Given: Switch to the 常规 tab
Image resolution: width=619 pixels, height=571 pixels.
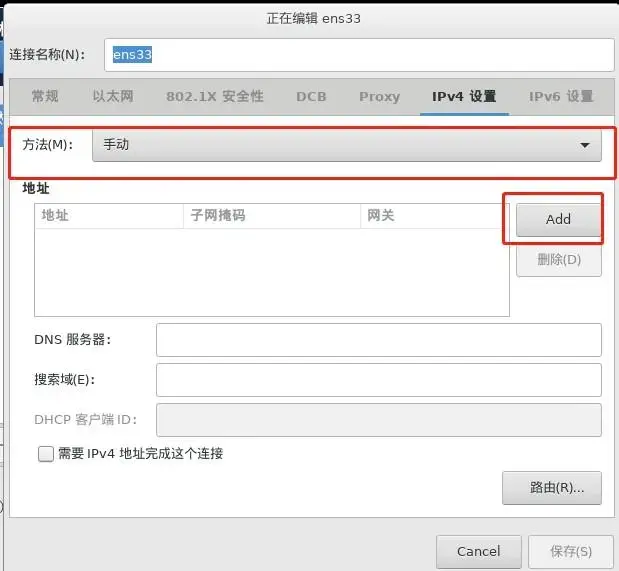Looking at the screenshot, I should pyautogui.click(x=45, y=96).
